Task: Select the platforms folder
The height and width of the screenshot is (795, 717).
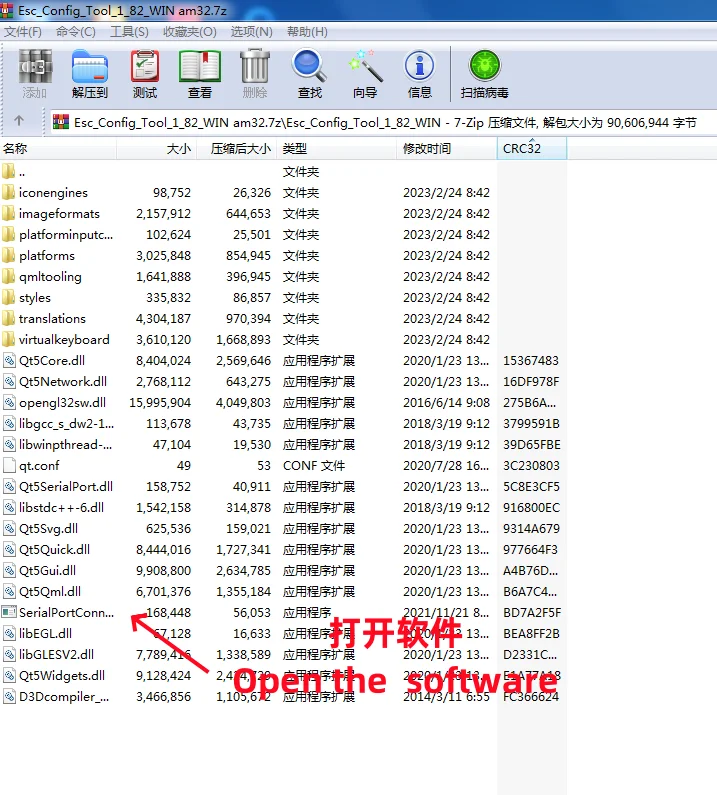Action: 46,255
